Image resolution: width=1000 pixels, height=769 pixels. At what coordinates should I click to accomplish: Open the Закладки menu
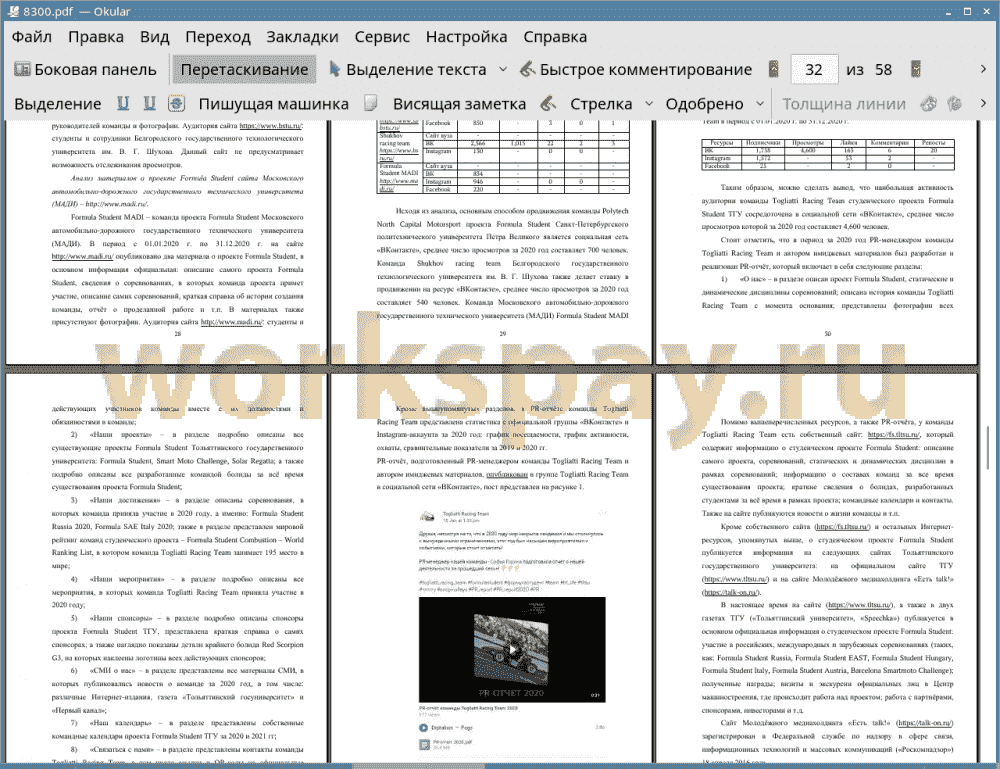pos(302,37)
